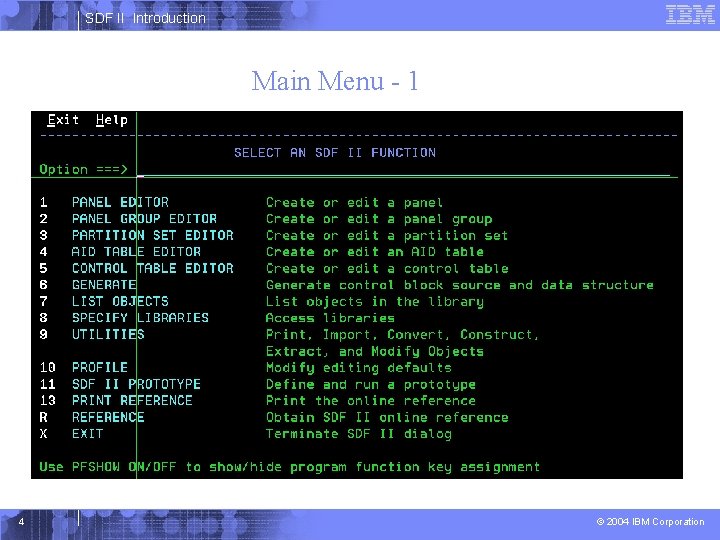Click description 'Create or edit a panel group'
720x540 pixels.
click(379, 219)
